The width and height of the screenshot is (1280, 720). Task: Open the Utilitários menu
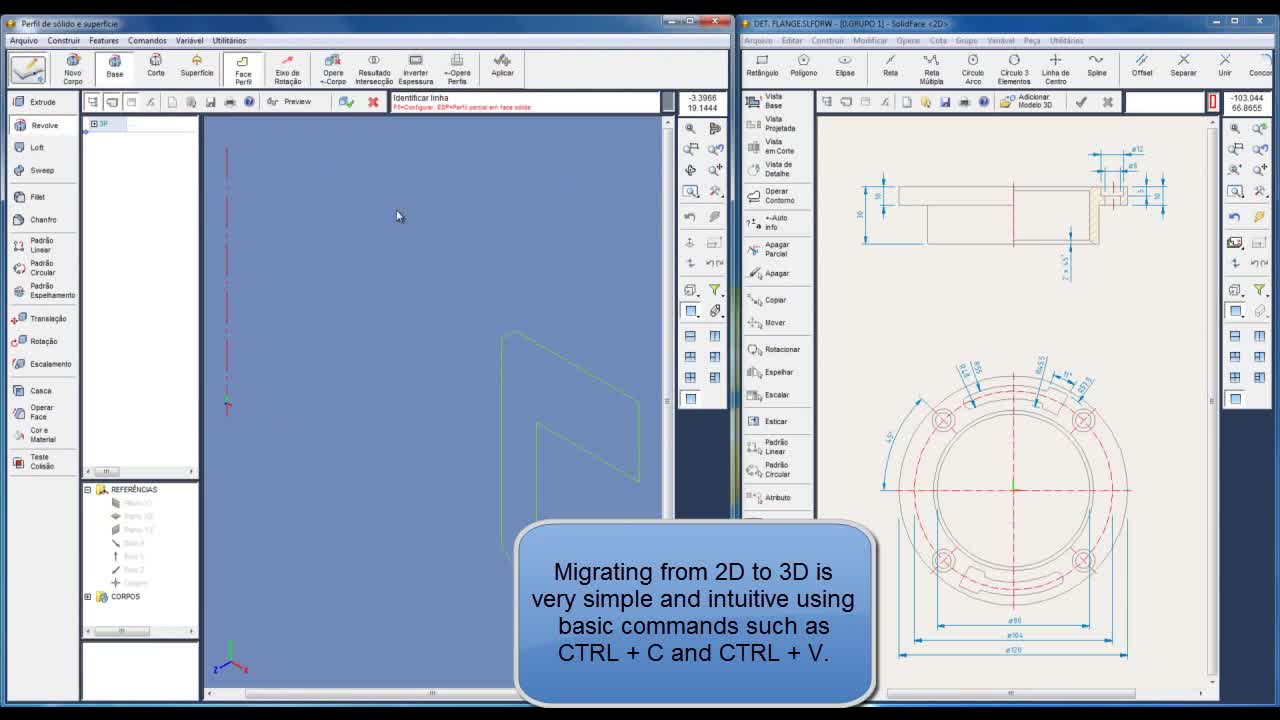[x=229, y=41]
